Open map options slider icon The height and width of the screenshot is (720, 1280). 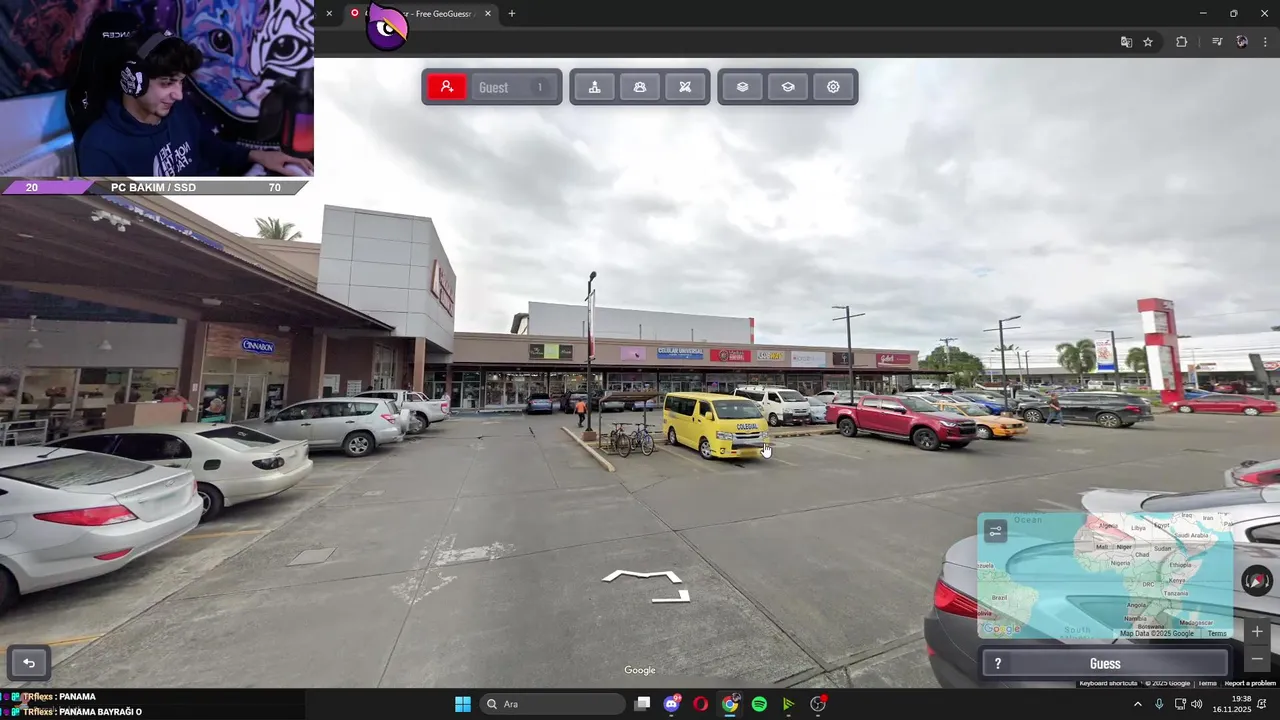click(995, 532)
